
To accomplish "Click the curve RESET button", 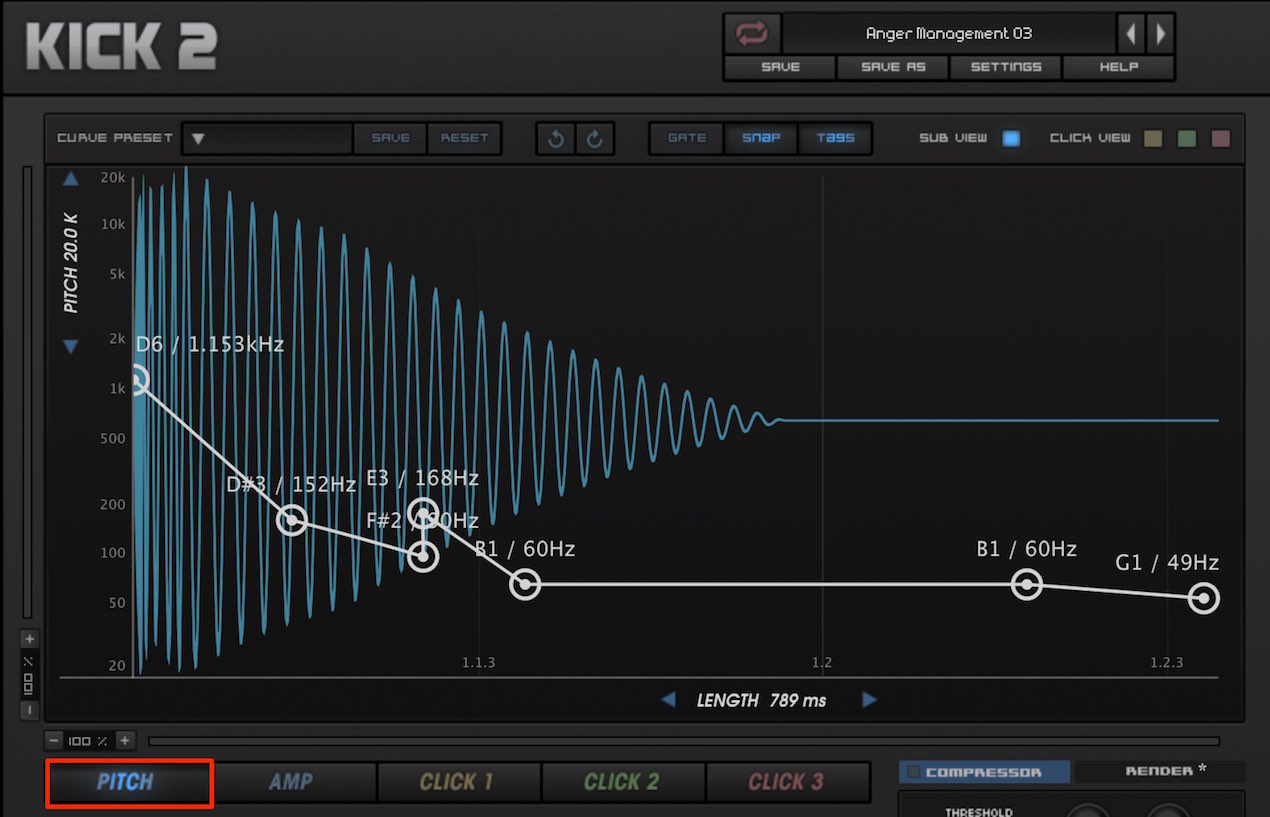I will pyautogui.click(x=465, y=138).
